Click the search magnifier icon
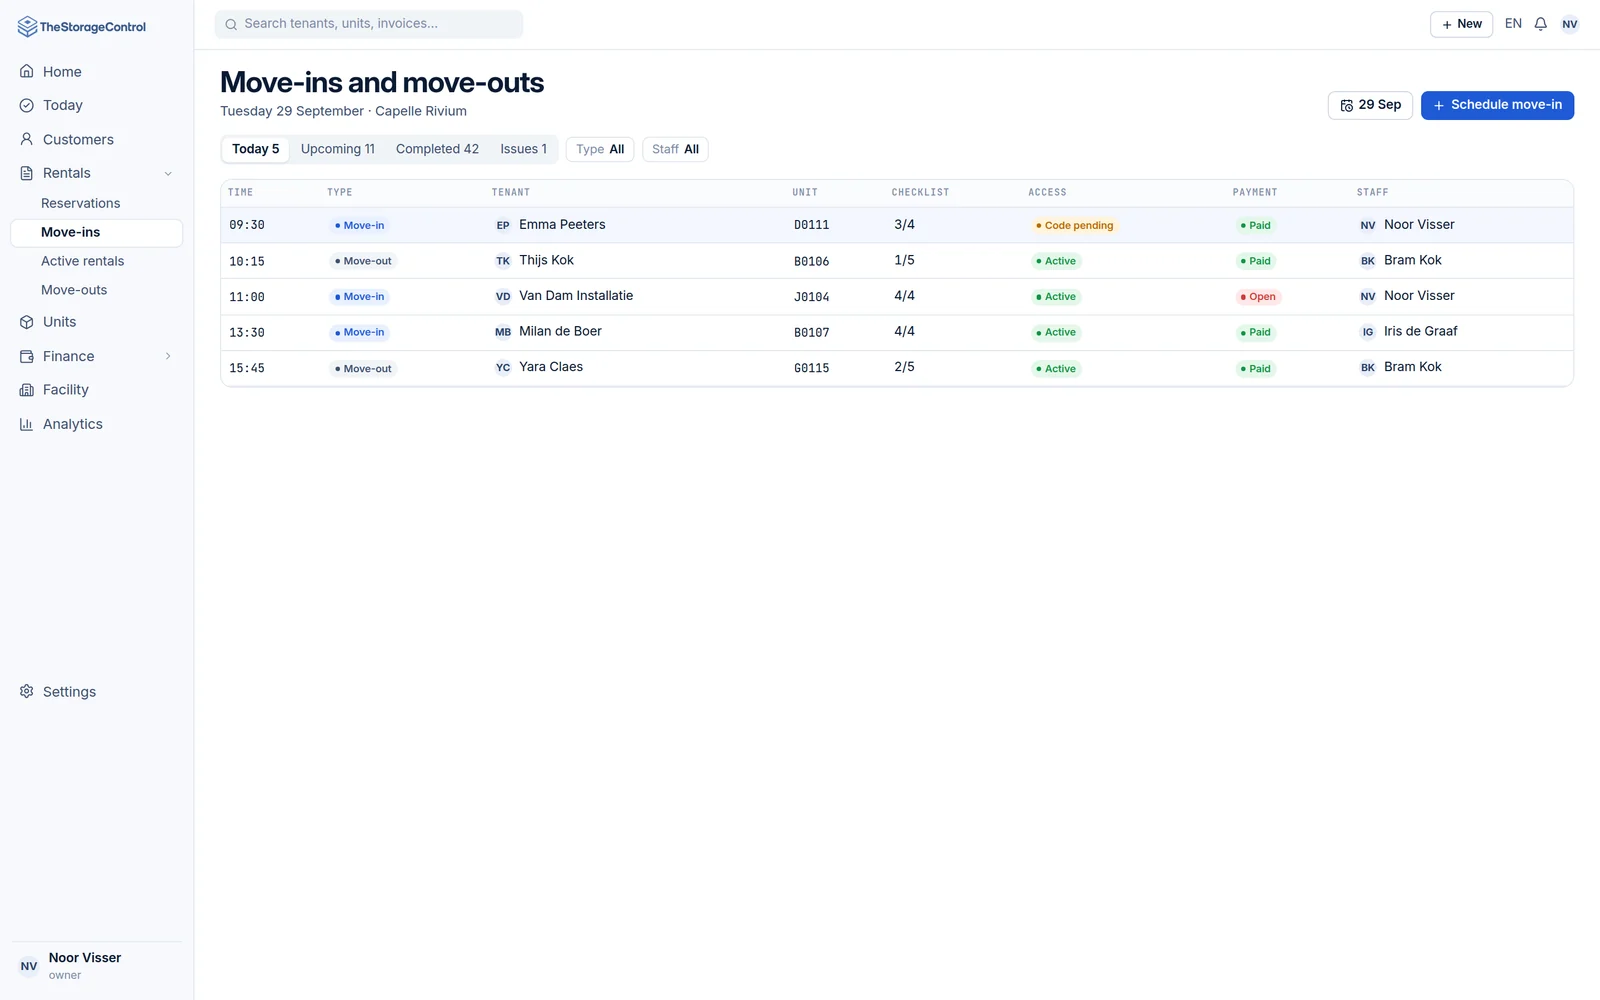This screenshot has width=1600, height=1000. 231,24
